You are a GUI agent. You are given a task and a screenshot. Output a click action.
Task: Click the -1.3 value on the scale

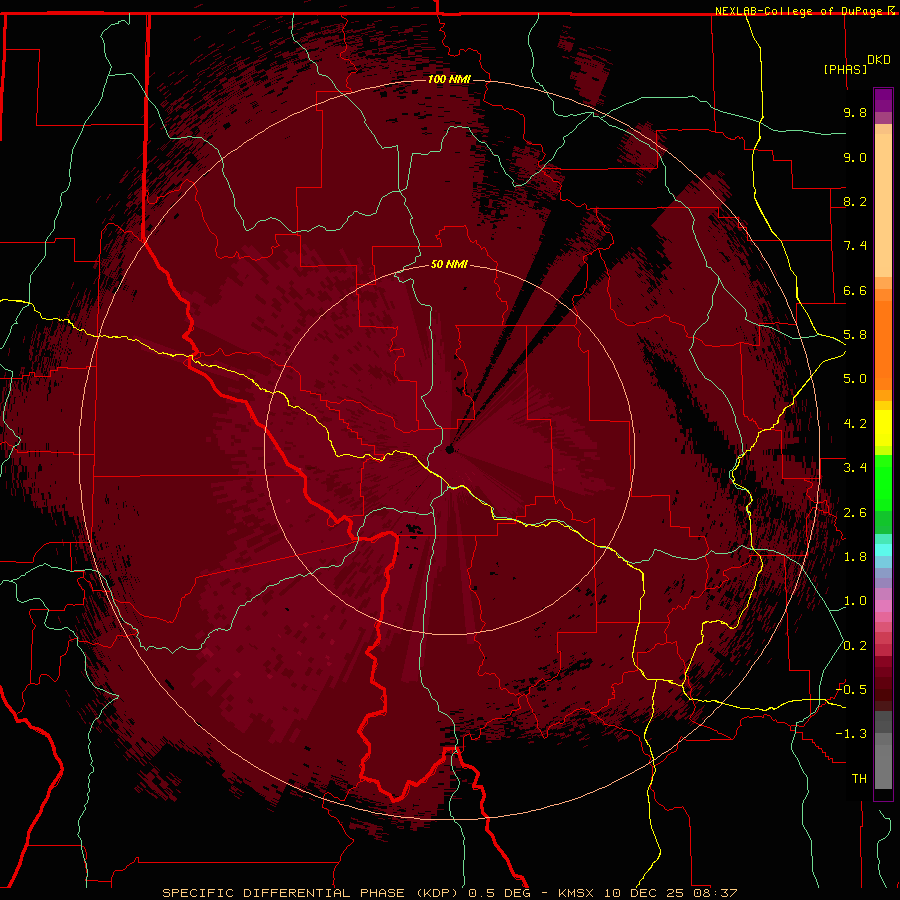(x=852, y=734)
